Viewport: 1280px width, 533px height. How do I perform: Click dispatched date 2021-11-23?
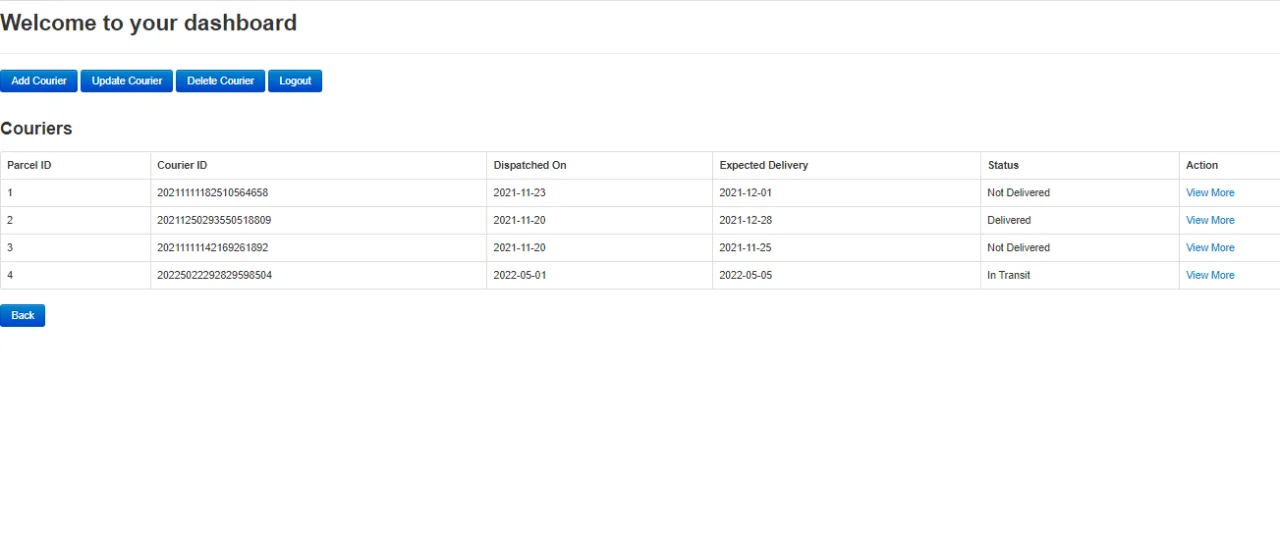point(520,193)
